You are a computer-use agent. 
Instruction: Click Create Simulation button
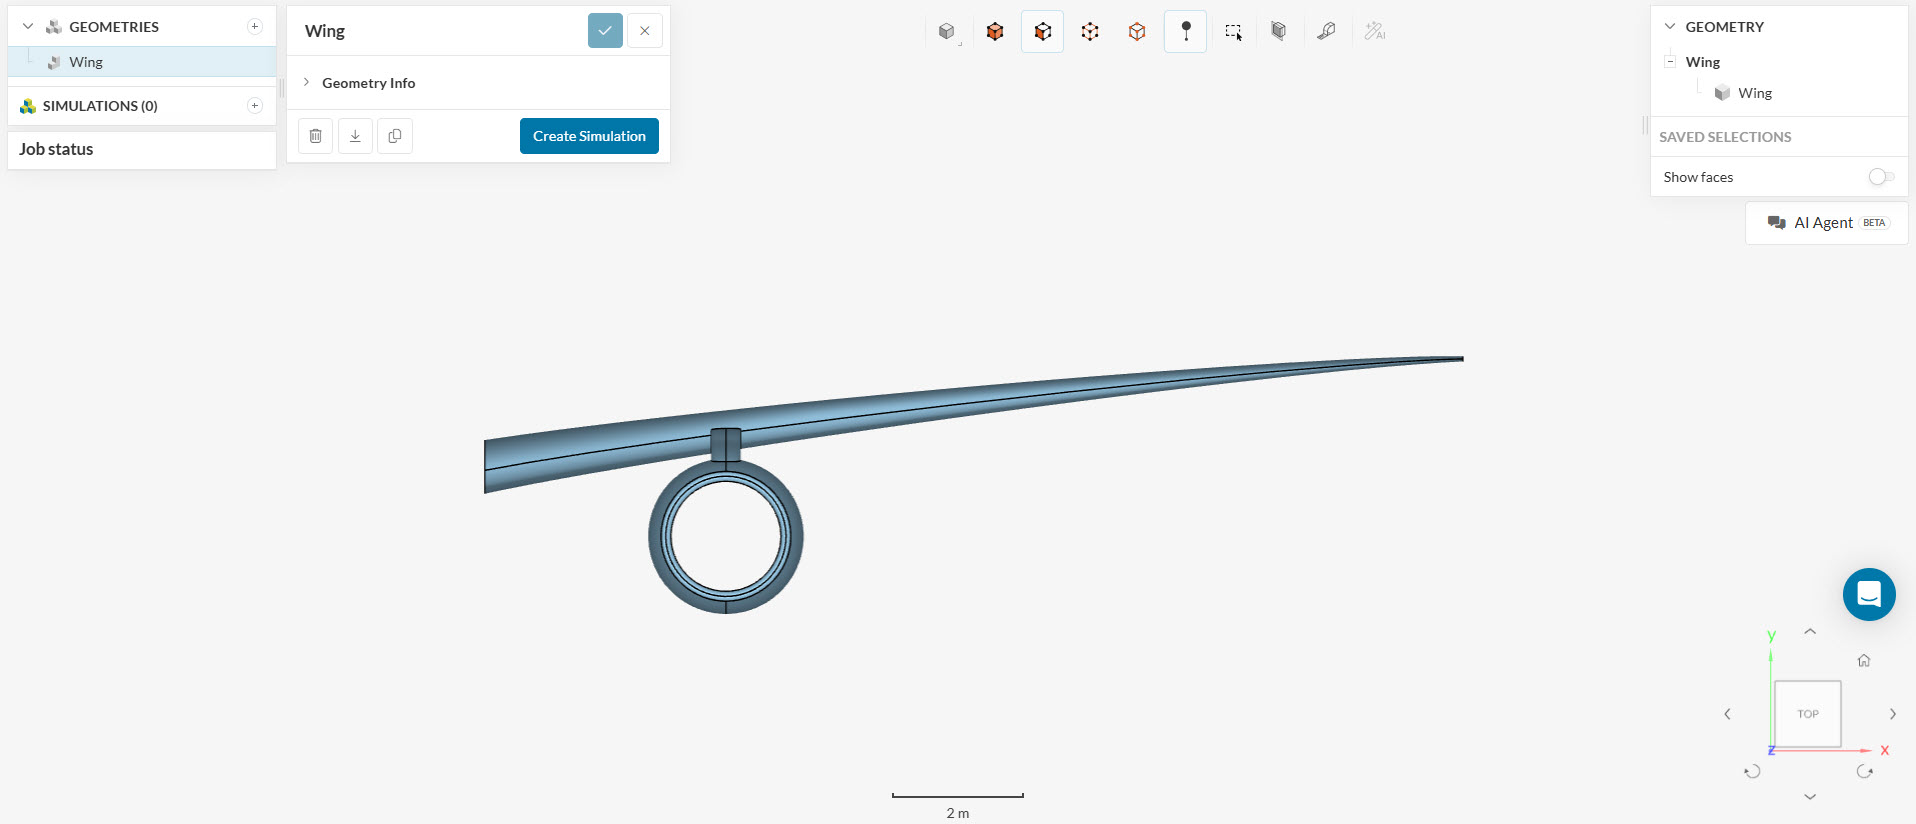point(589,136)
